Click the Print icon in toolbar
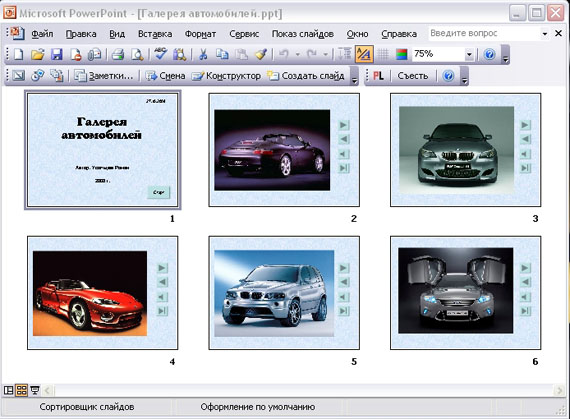The image size is (570, 419). [x=118, y=55]
